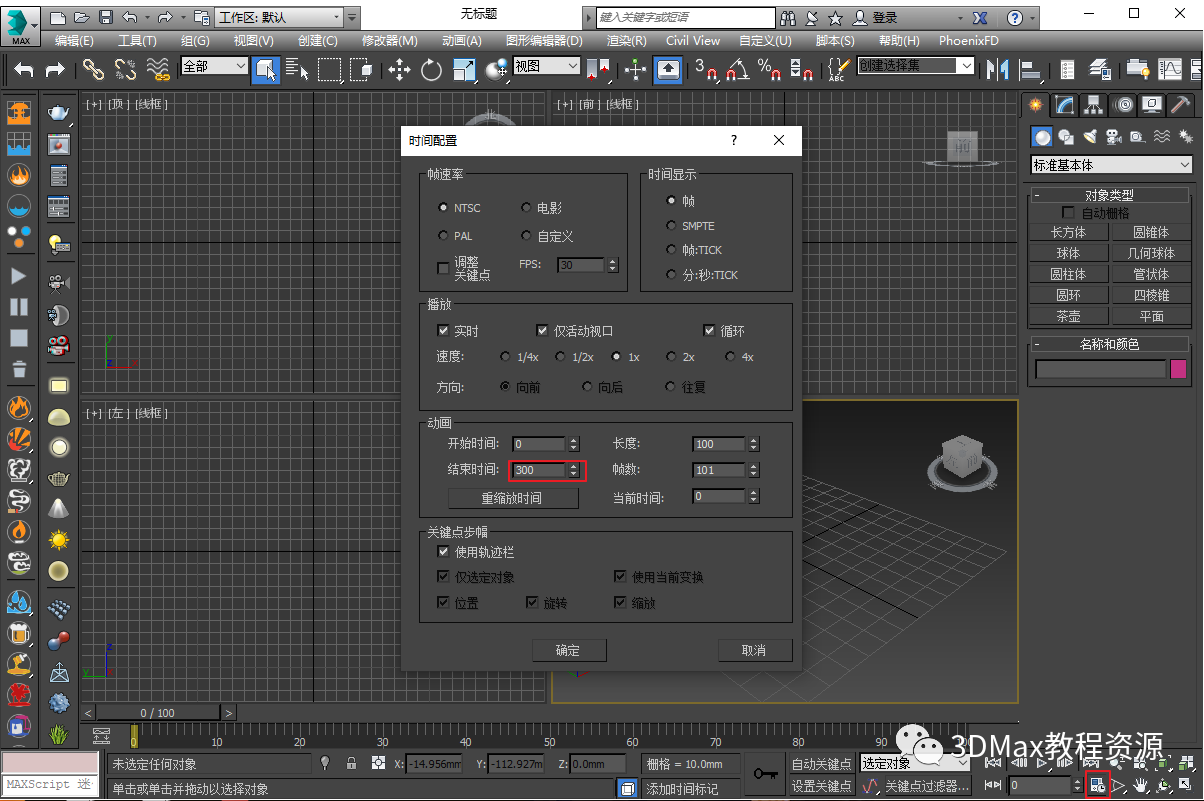Uncheck the 循环 loop checkbox
The image size is (1204, 801).
tap(709, 331)
